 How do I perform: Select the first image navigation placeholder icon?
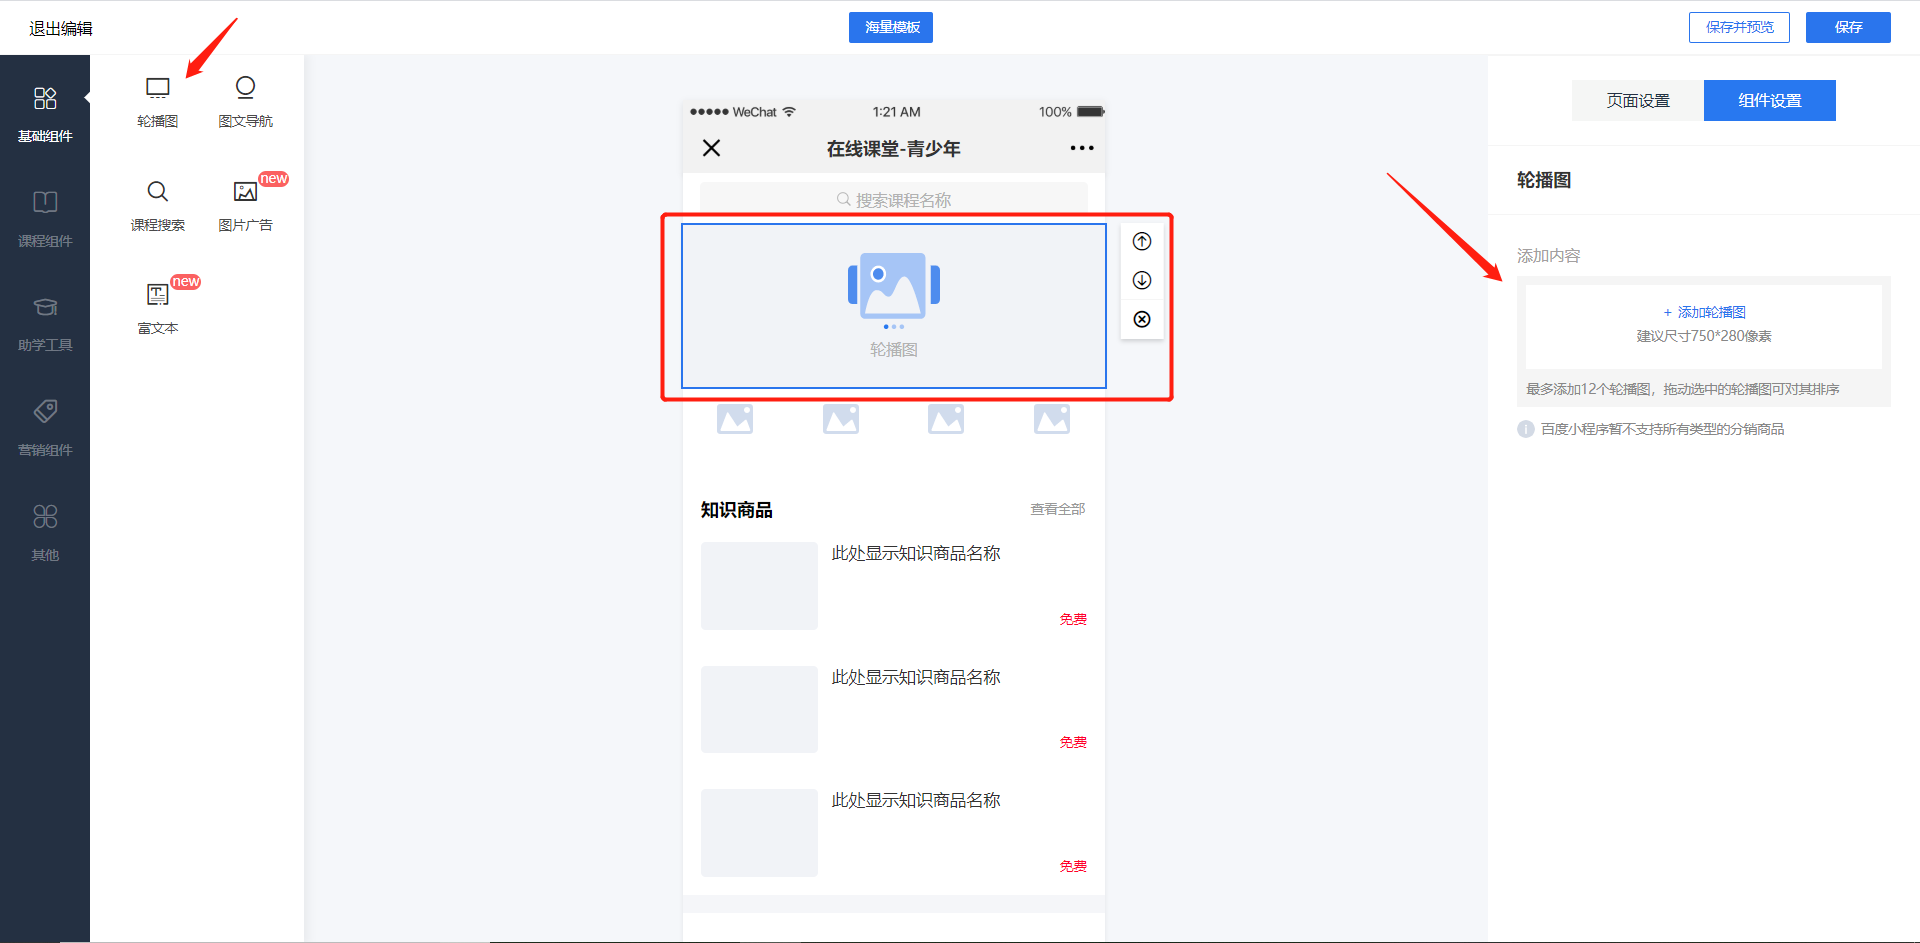[735, 418]
